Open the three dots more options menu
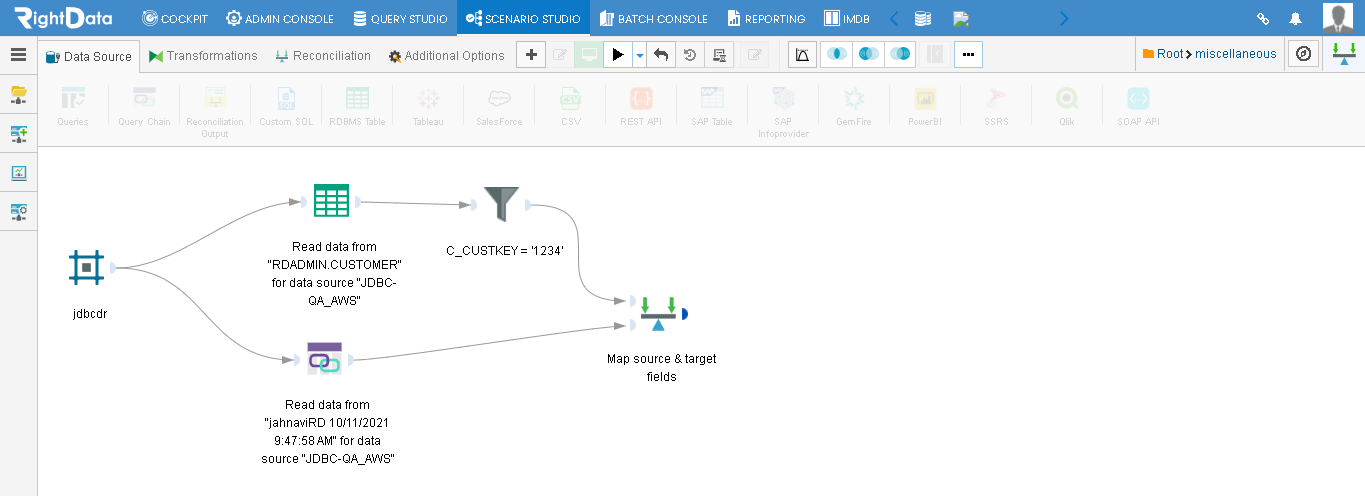This screenshot has width=1365, height=496. (968, 55)
